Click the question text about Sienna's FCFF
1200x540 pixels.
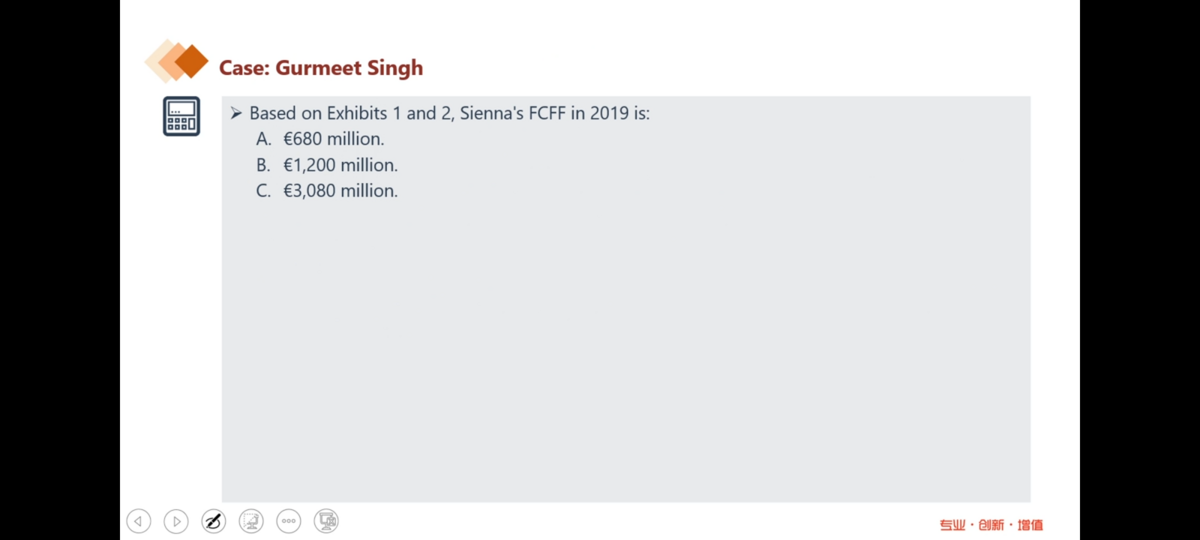pyautogui.click(x=450, y=113)
